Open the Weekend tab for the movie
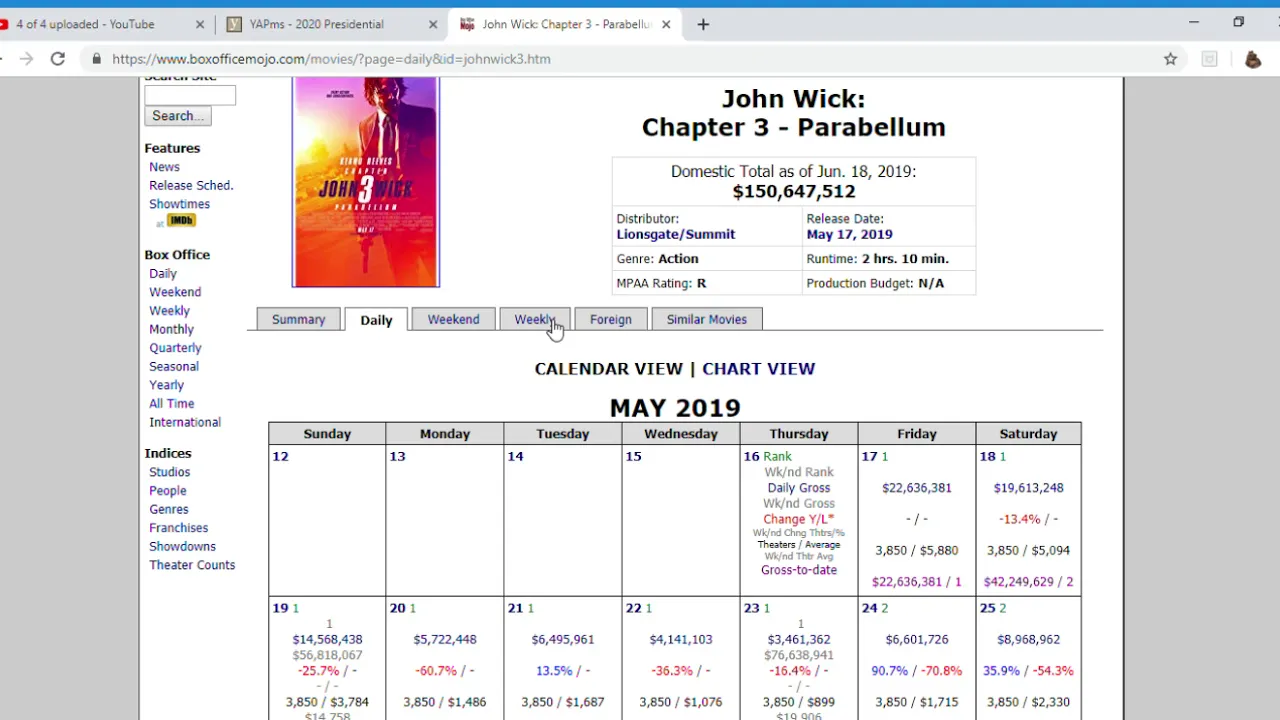Screen dimensions: 1280x720 pos(453,319)
